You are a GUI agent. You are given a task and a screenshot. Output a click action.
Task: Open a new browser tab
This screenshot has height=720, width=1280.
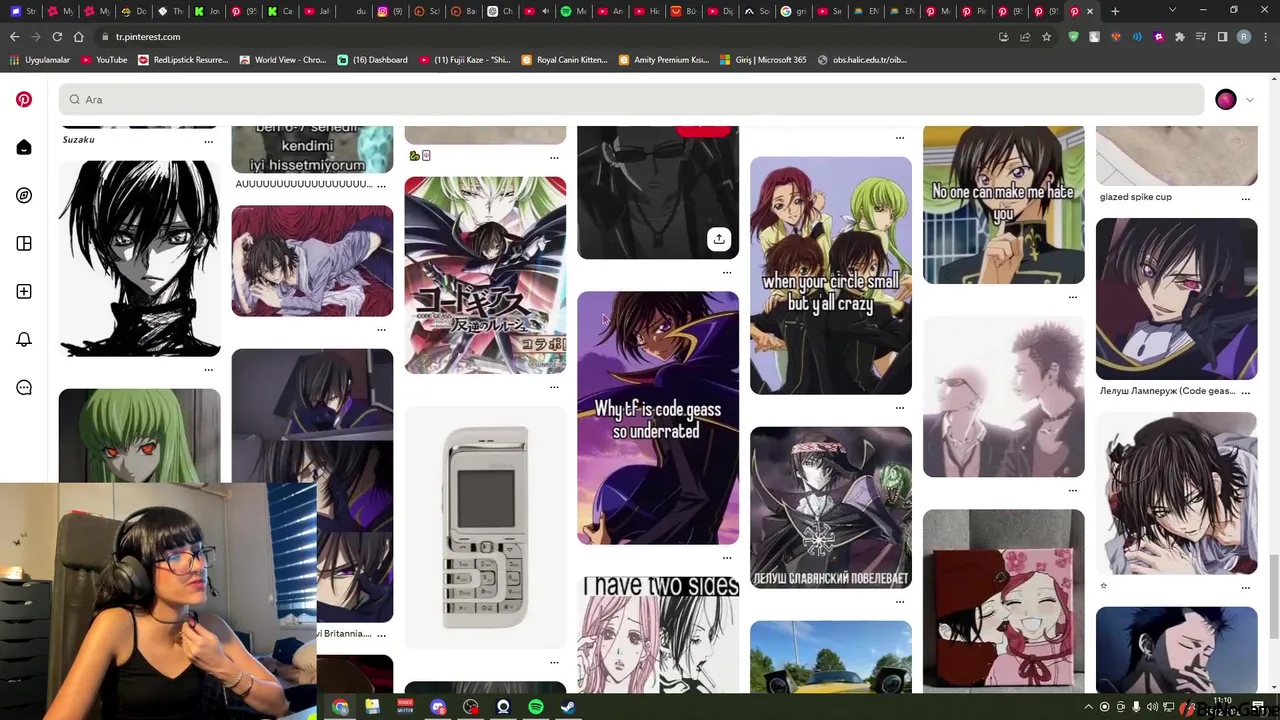(1115, 11)
